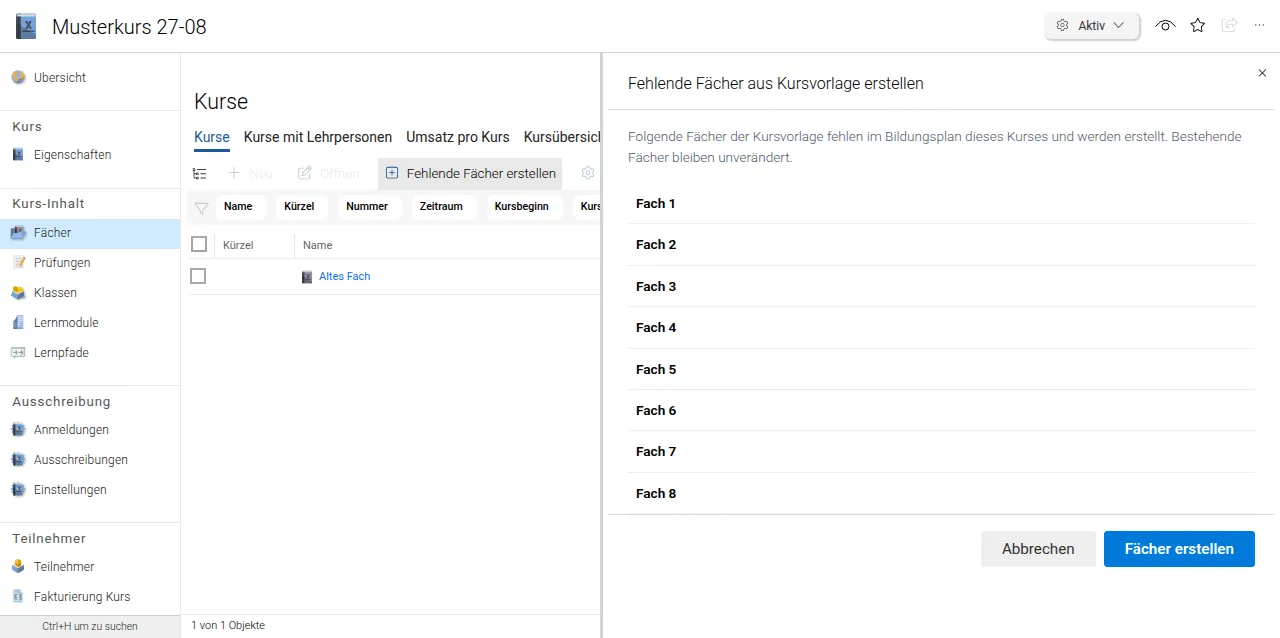The height and width of the screenshot is (638, 1280).
Task: Open Übersicht via its sidebar icon
Action: [x=18, y=78]
